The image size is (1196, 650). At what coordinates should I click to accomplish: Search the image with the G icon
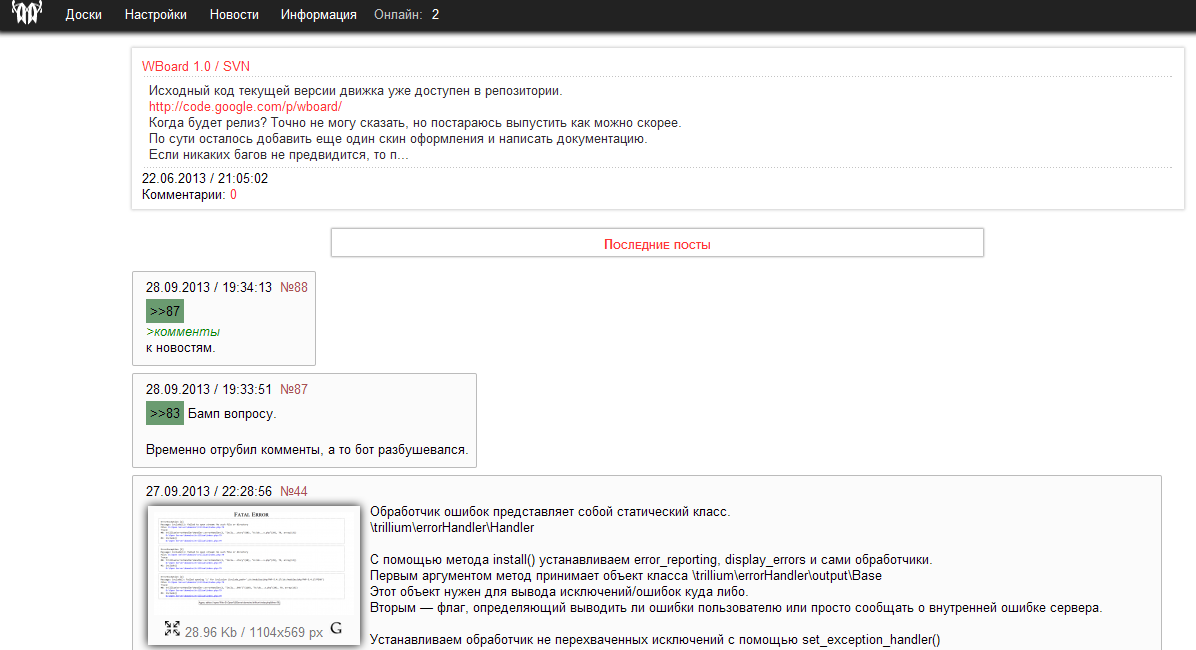[336, 628]
